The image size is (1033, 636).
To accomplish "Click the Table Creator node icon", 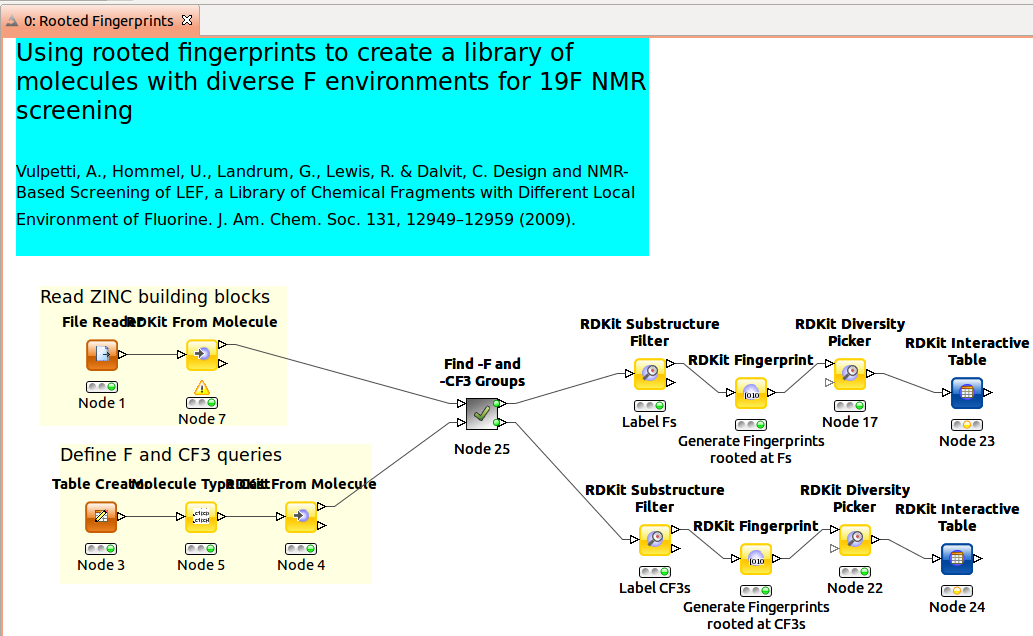I will point(101,517).
